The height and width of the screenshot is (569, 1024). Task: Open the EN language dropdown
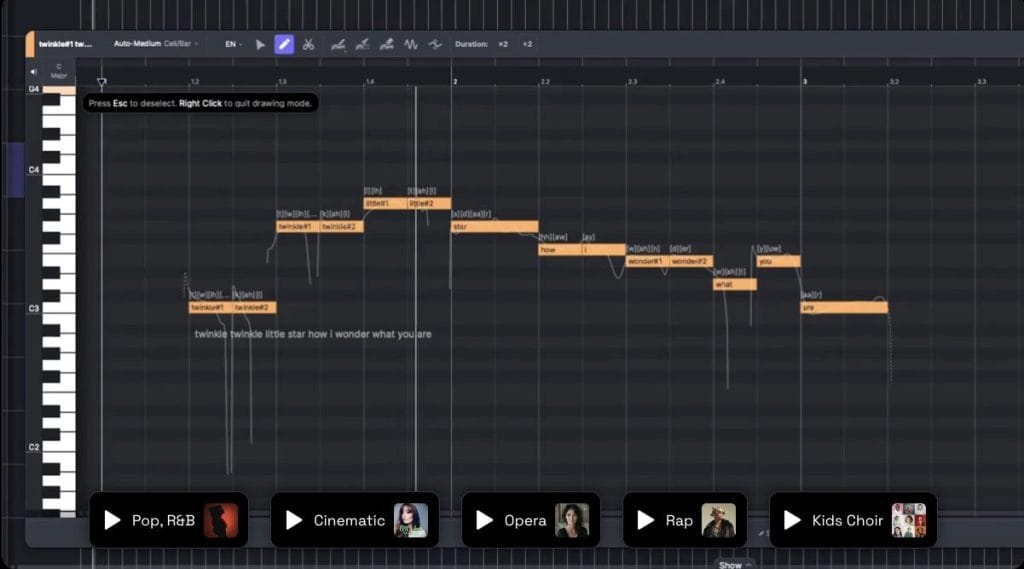[232, 44]
